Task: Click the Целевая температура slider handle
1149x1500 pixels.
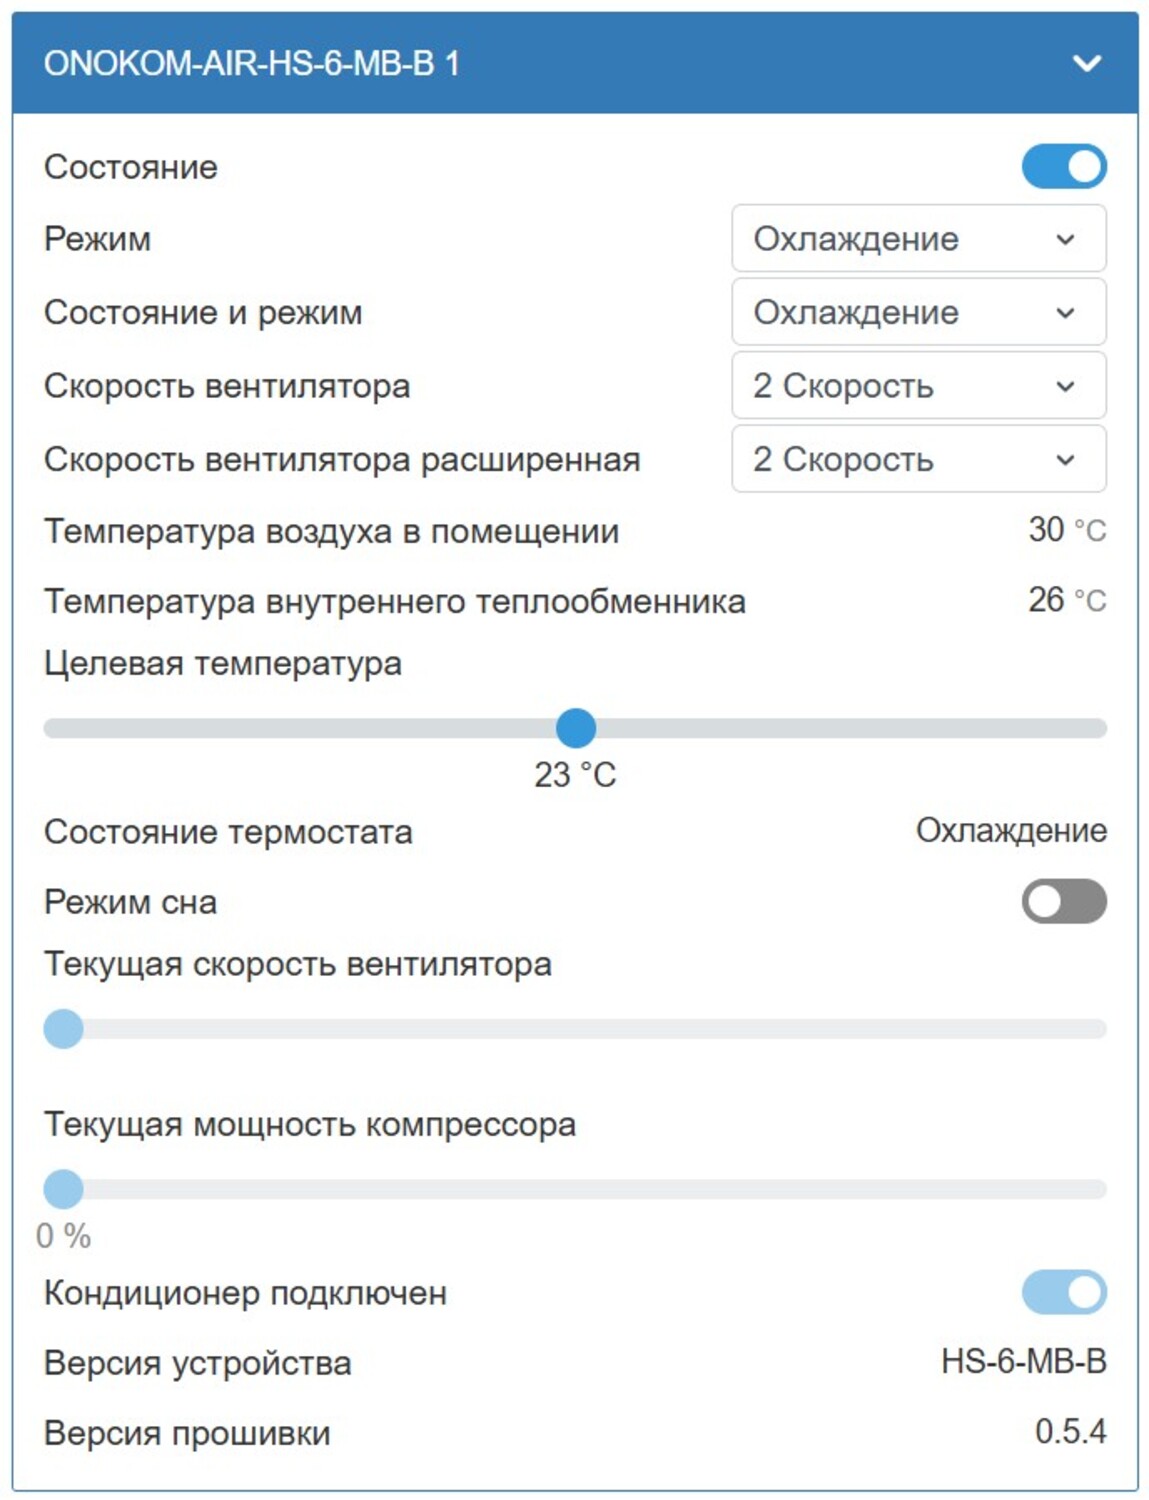Action: point(577,729)
